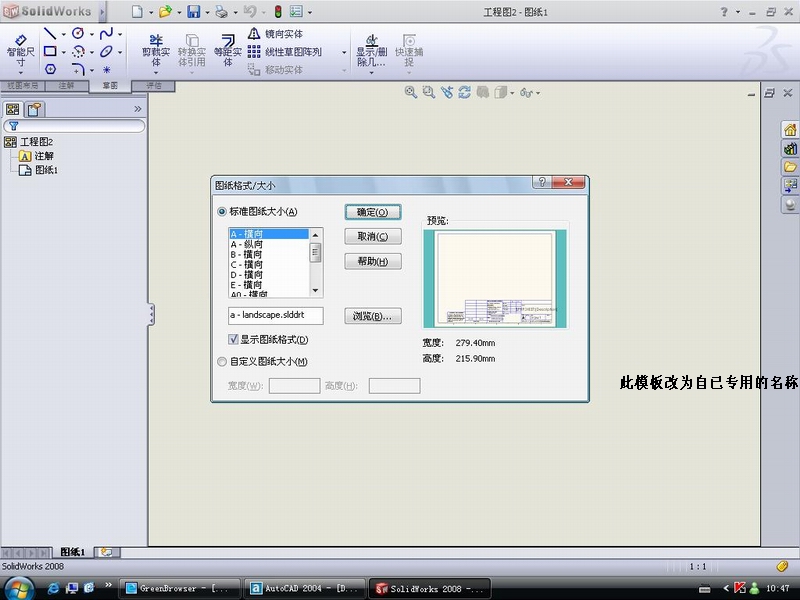Image resolution: width=800 pixels, height=600 pixels.
Task: Click Mirror Entities (镜向实体) tool
Action: [x=276, y=34]
